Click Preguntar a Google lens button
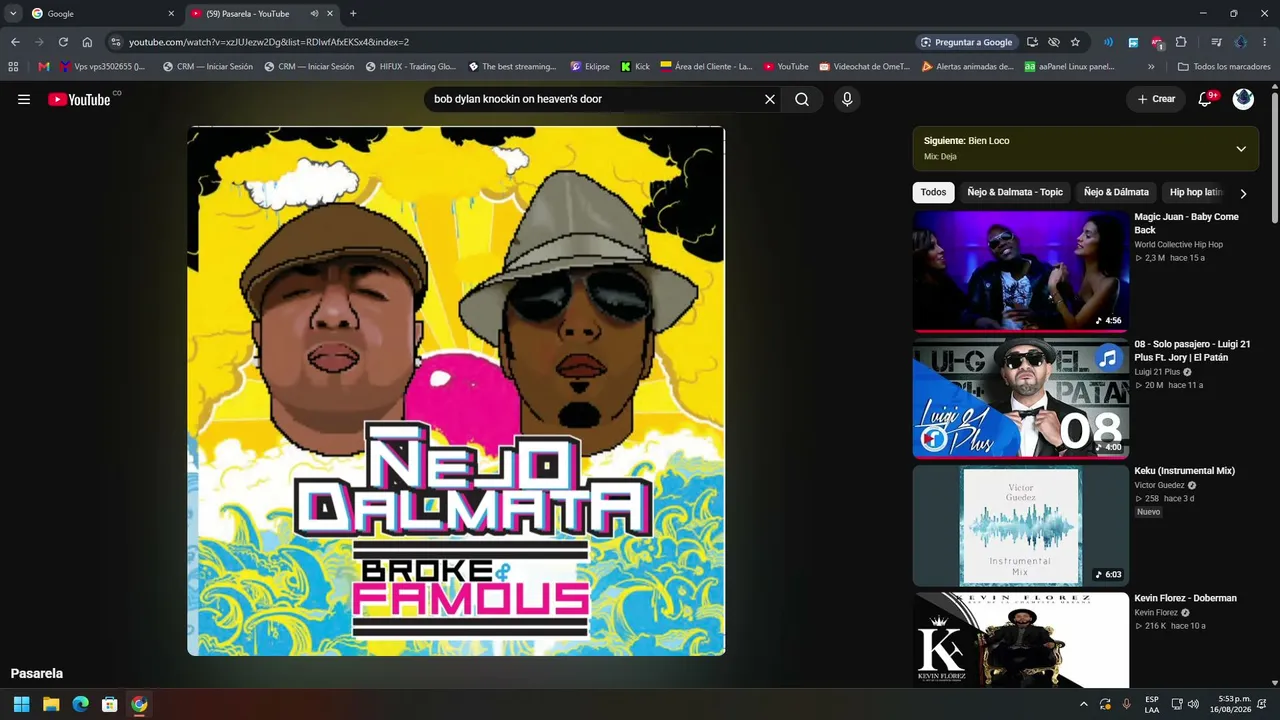1280x720 pixels. click(x=966, y=42)
